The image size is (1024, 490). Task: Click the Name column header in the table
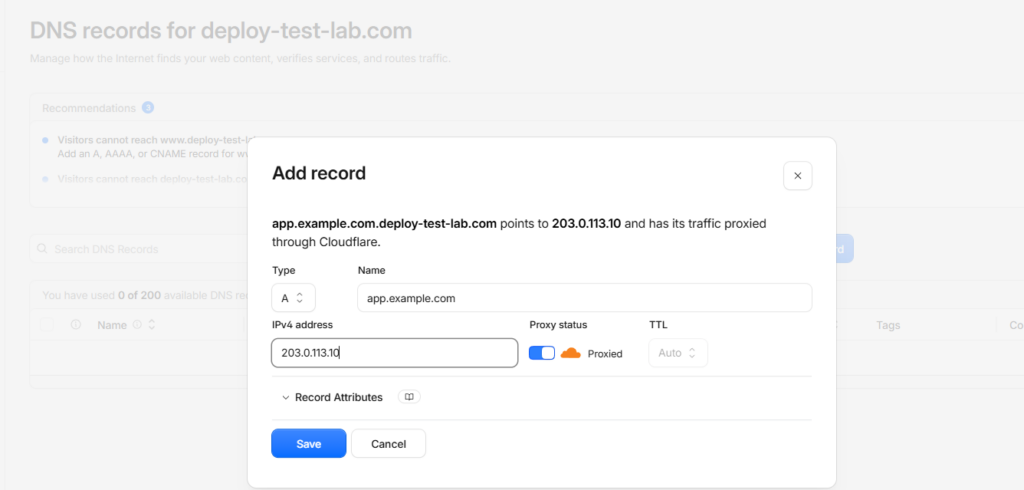(112, 325)
